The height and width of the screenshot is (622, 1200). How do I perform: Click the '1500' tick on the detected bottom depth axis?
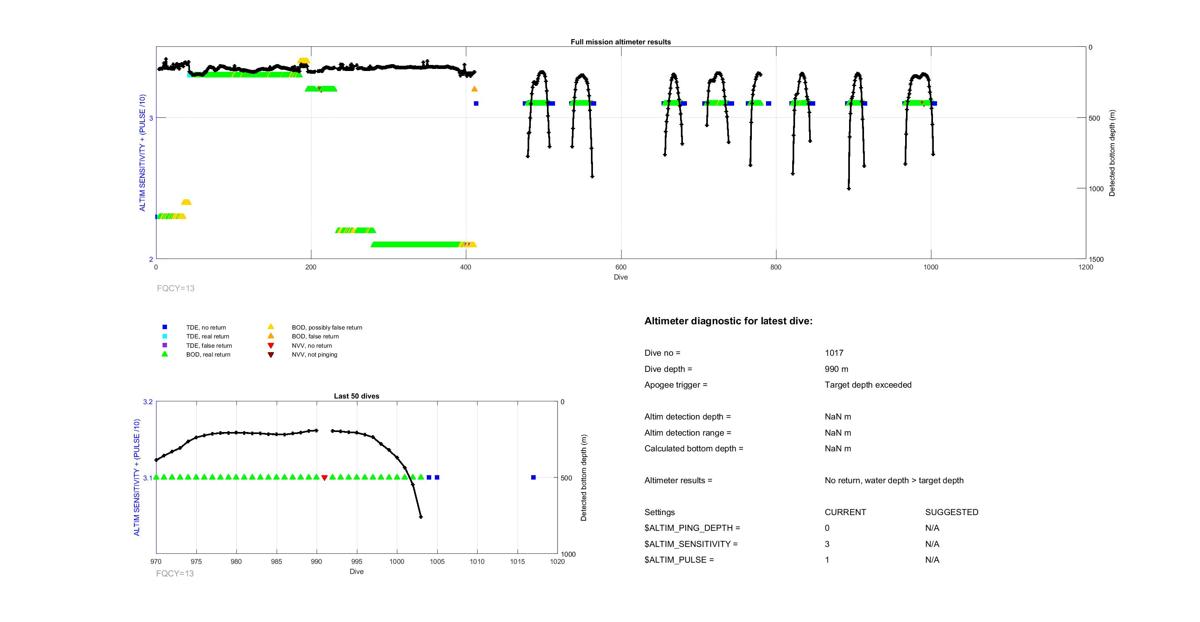[x=1098, y=259]
